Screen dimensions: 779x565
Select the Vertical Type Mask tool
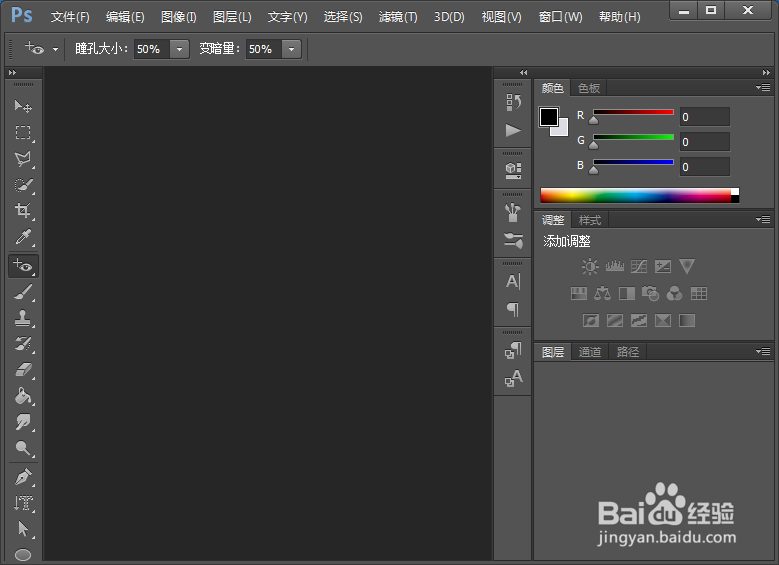[x=23, y=503]
